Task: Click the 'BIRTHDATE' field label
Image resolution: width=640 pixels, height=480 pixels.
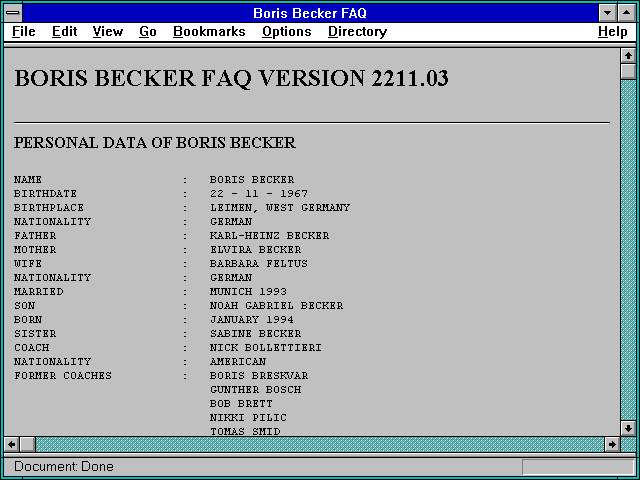Action: click(45, 193)
